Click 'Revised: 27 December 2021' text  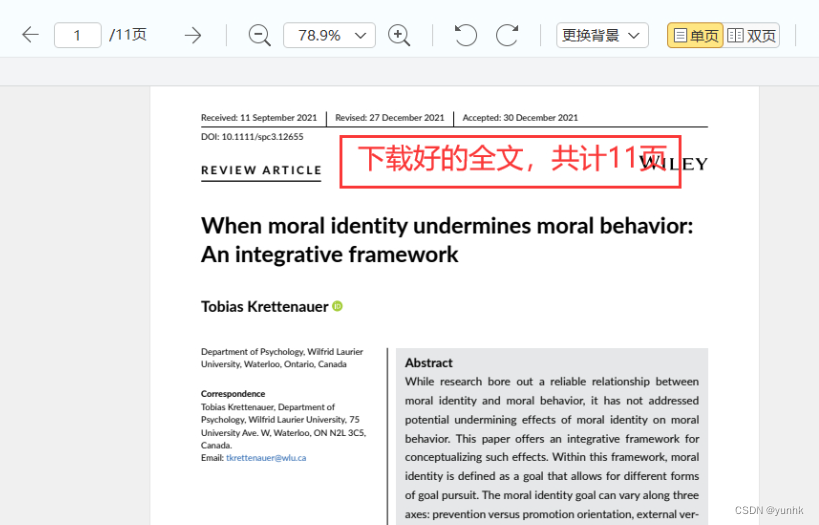pos(390,118)
